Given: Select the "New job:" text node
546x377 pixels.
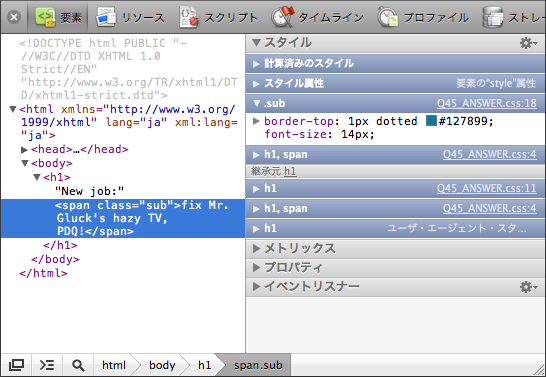Looking at the screenshot, I should 89,191.
